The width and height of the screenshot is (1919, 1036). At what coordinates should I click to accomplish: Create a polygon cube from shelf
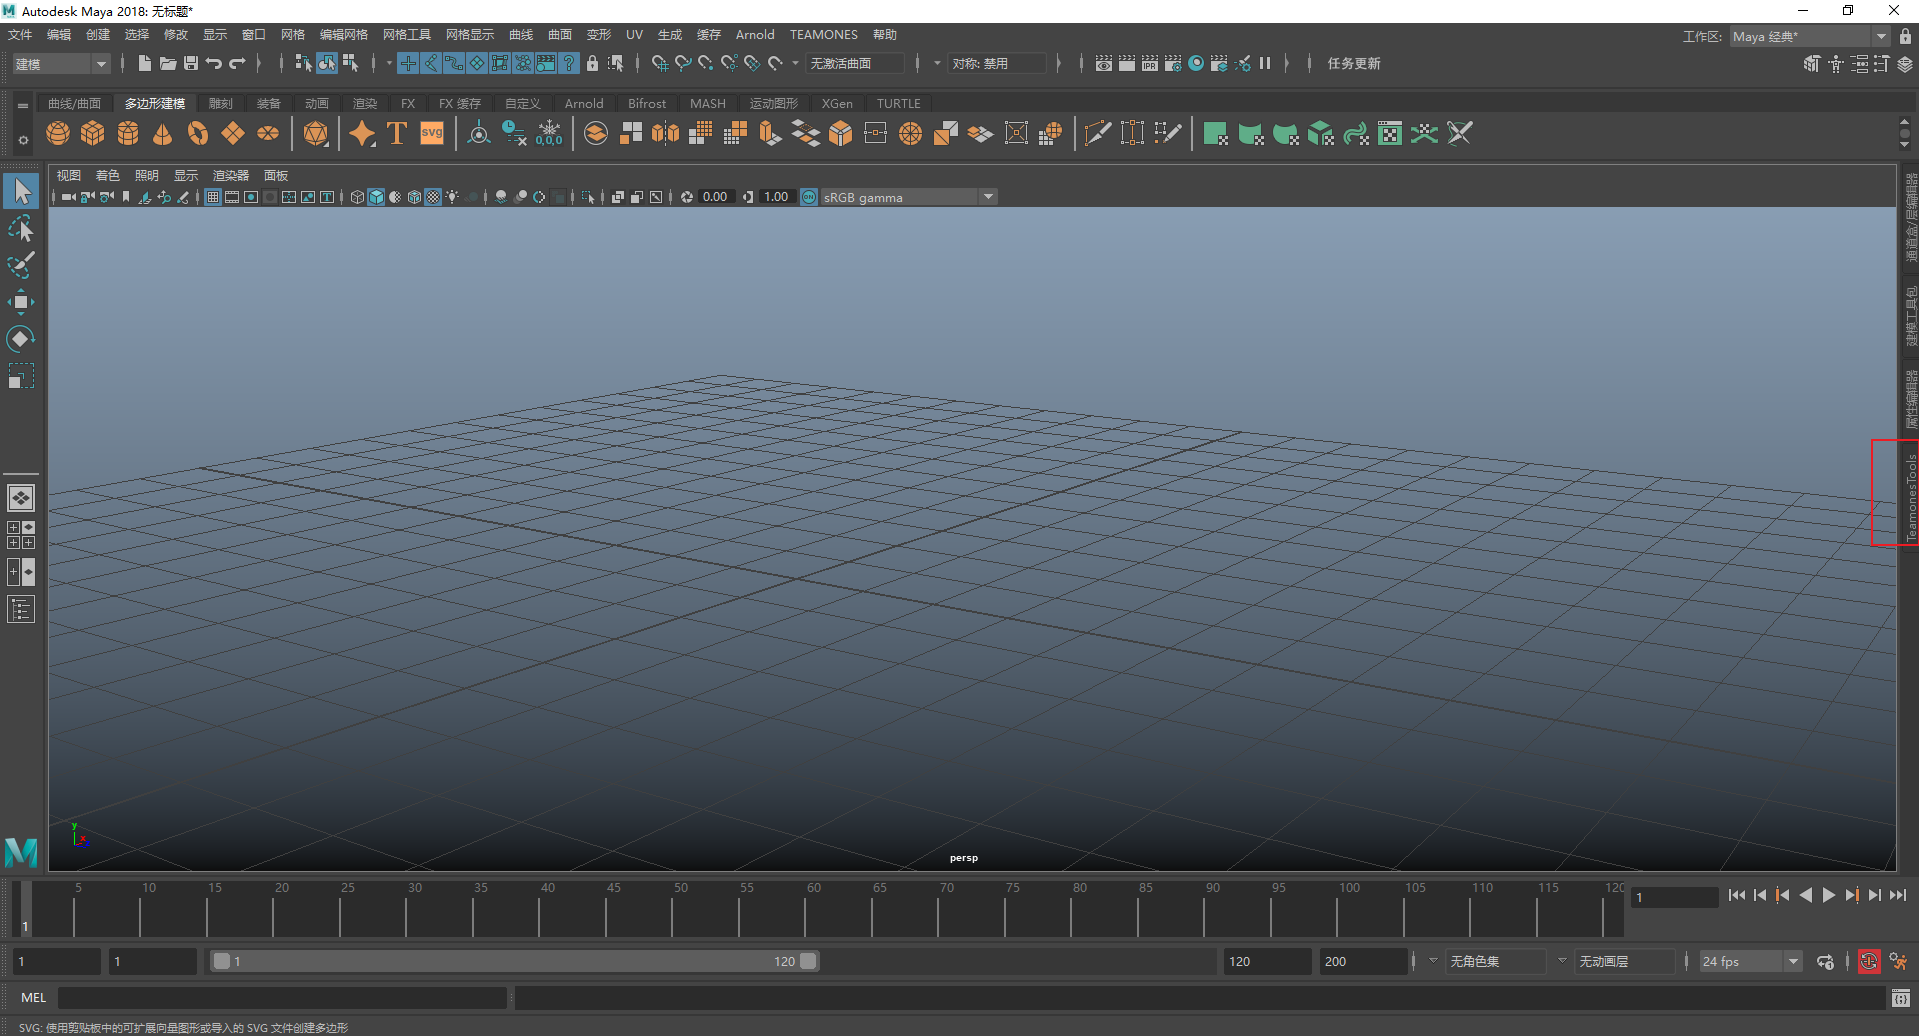[93, 133]
